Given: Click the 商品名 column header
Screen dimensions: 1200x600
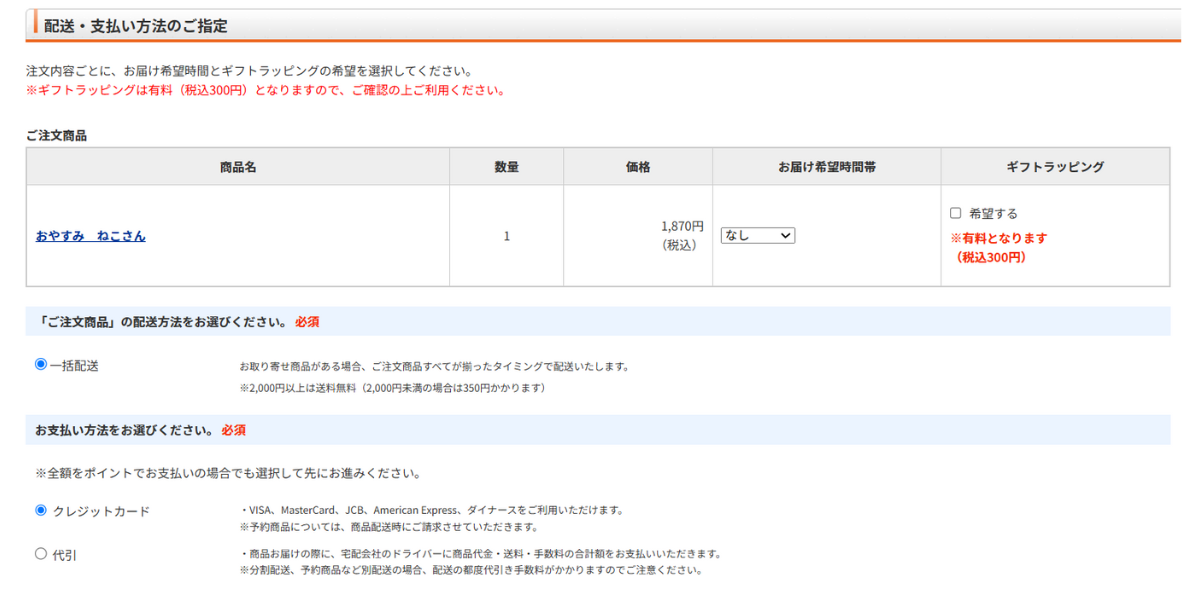Looking at the screenshot, I should [238, 167].
